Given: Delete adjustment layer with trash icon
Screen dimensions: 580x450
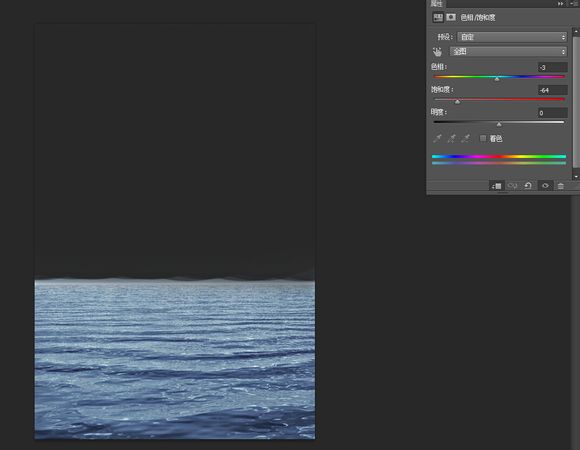Looking at the screenshot, I should (561, 186).
